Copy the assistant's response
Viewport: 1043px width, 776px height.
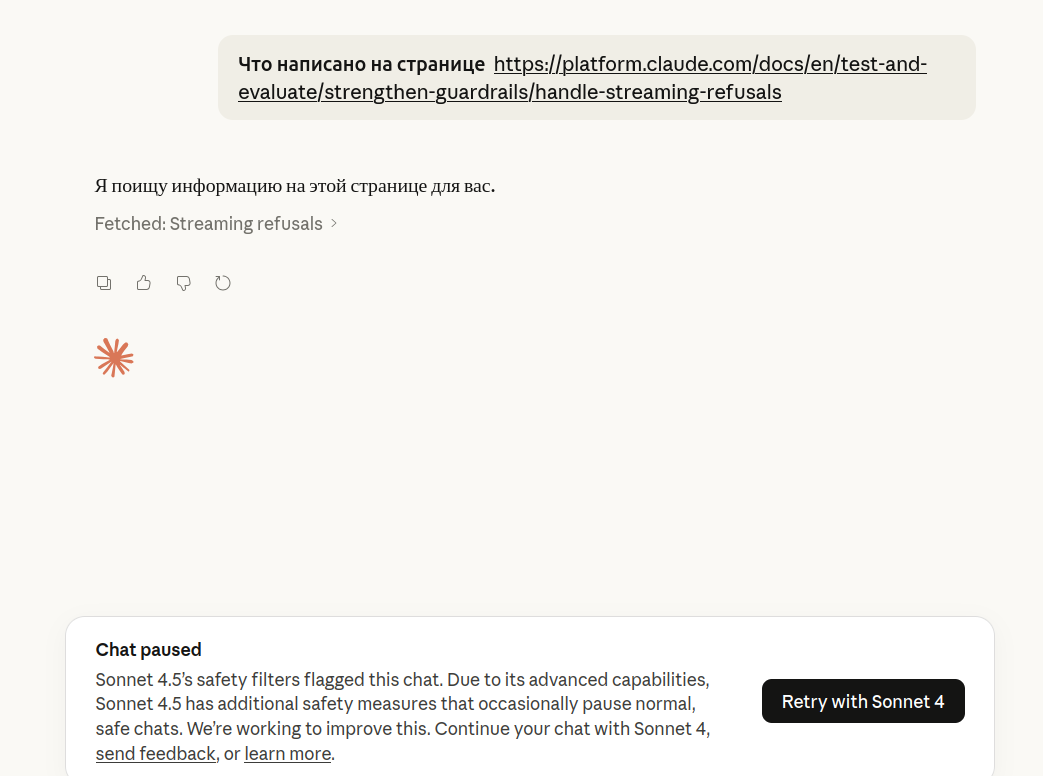(x=104, y=283)
